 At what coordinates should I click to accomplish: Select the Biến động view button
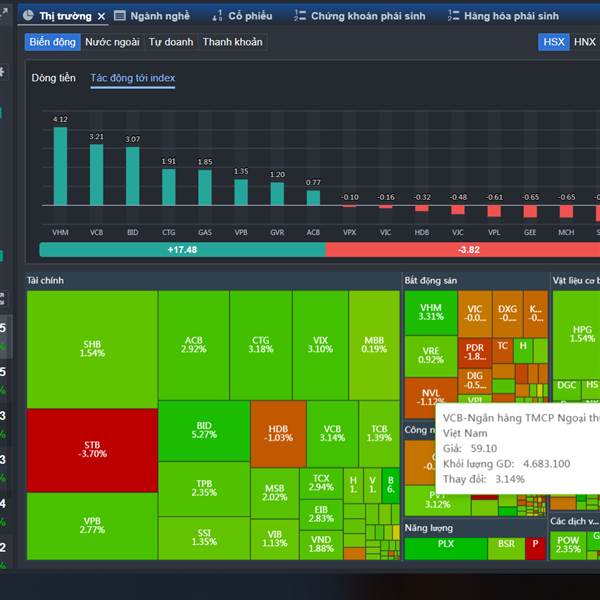[52, 42]
